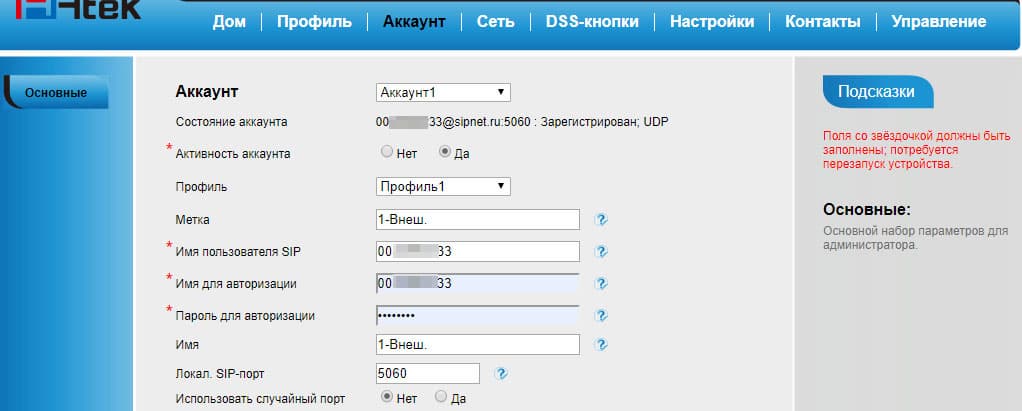
Task: Set Активность аккаунта to Нет
Action: pos(387,152)
